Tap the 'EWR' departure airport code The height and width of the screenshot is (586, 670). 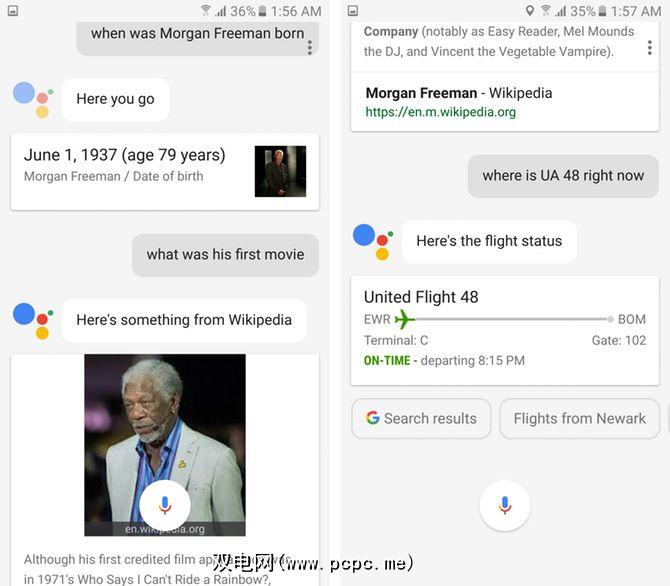tap(377, 319)
